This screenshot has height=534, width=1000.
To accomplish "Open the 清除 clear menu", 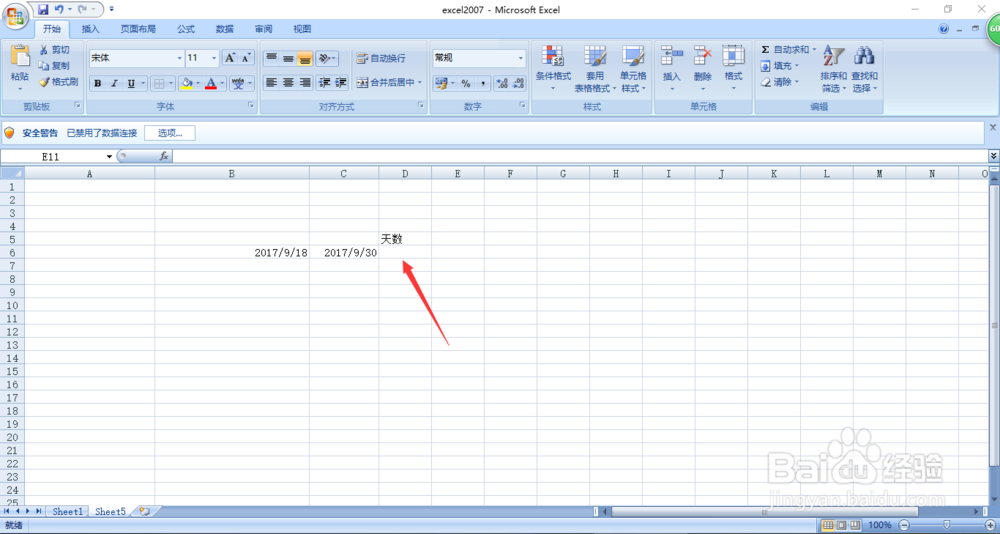I will 779,82.
